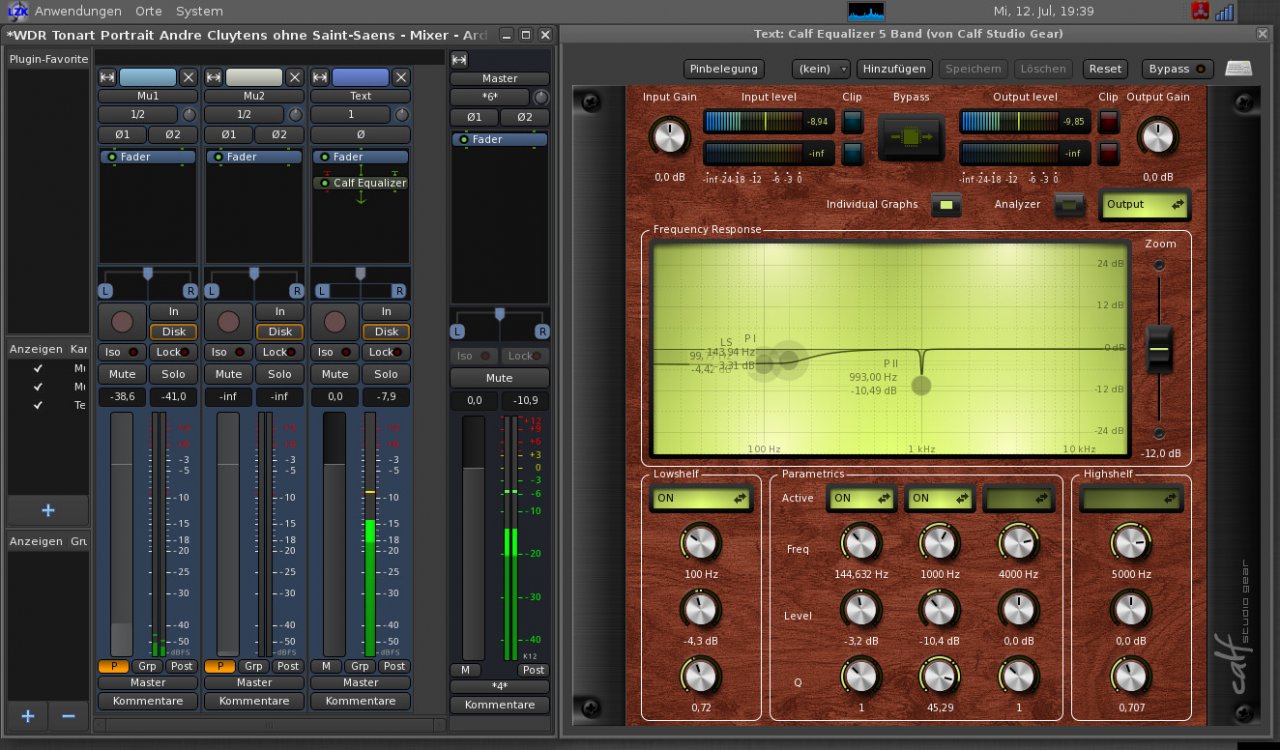Open the keyboard icon in plugin window toolbar
The height and width of the screenshot is (750, 1280).
point(1238,69)
